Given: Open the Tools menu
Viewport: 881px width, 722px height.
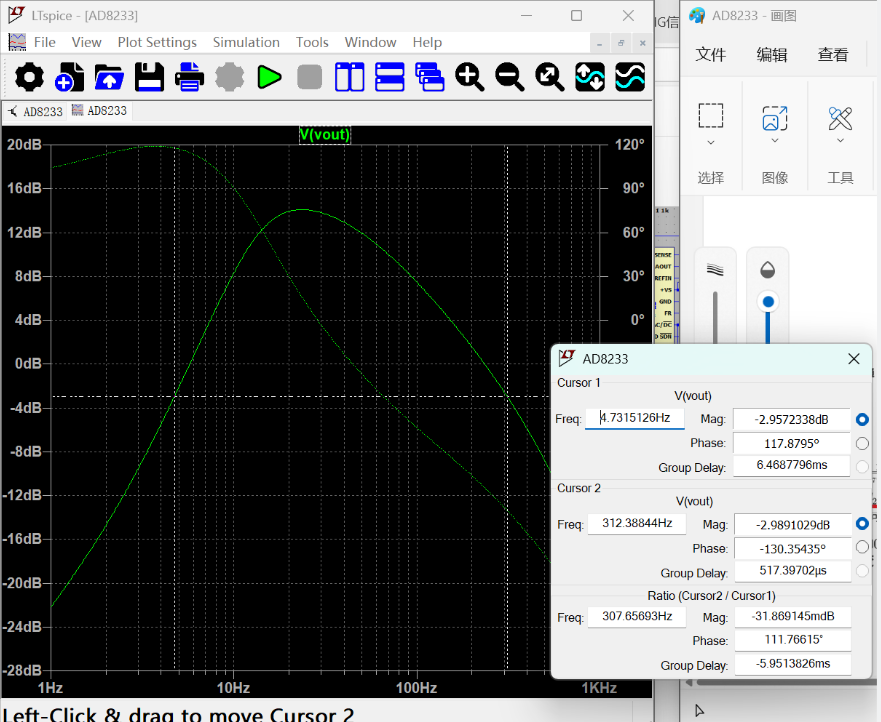Looking at the screenshot, I should (x=312, y=42).
